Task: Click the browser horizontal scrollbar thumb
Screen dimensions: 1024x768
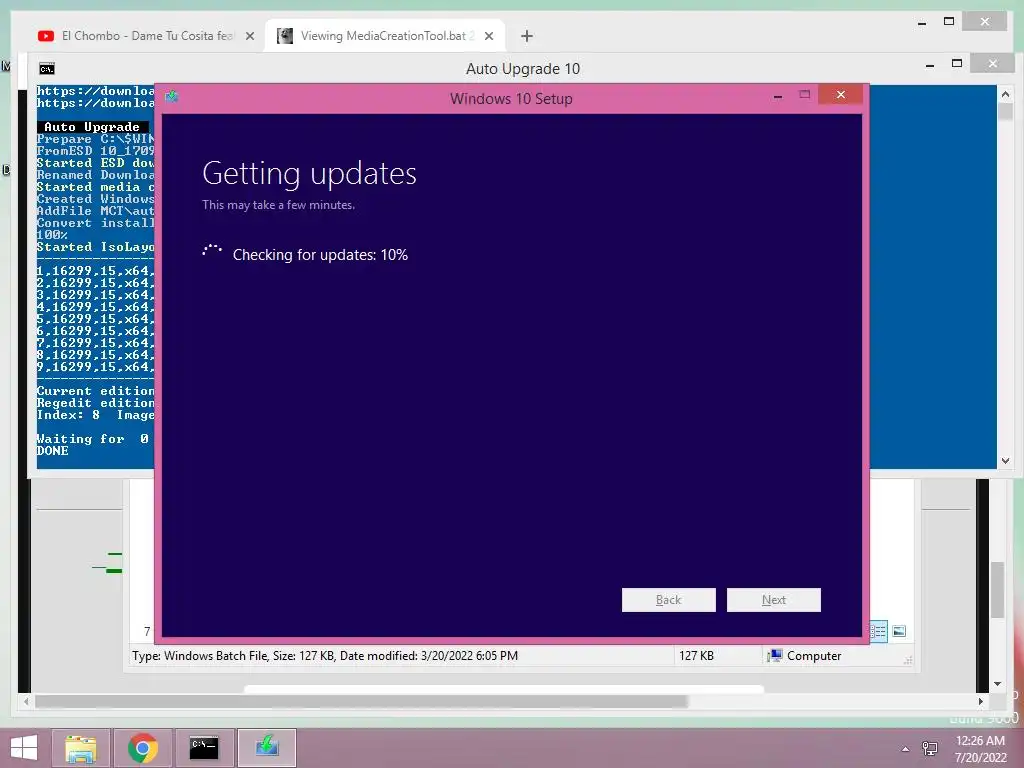Action: coord(361,701)
